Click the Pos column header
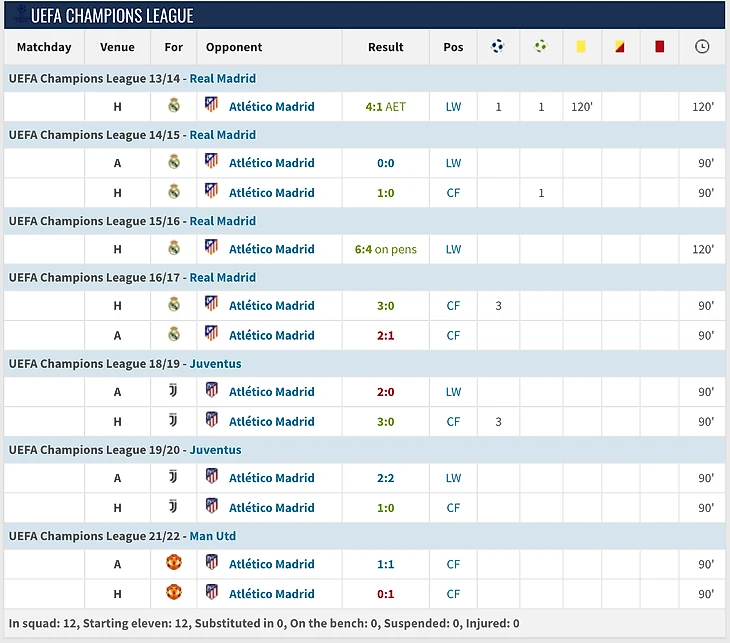 tap(453, 47)
